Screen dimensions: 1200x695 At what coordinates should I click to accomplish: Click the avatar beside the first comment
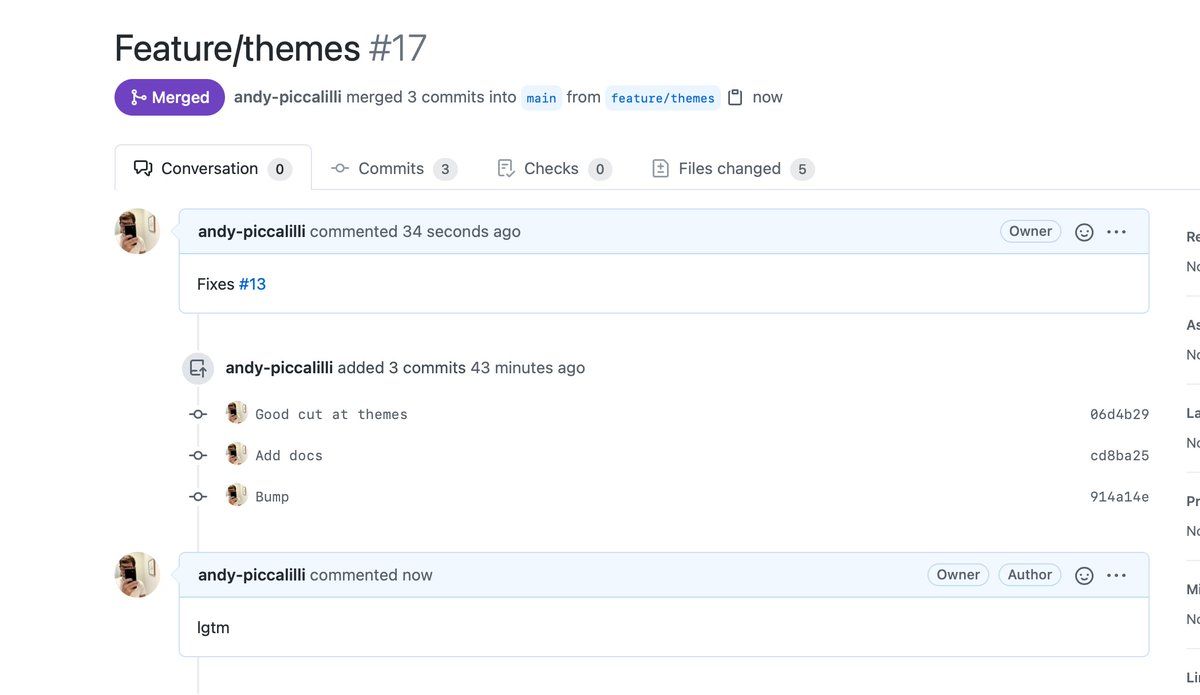click(x=138, y=232)
